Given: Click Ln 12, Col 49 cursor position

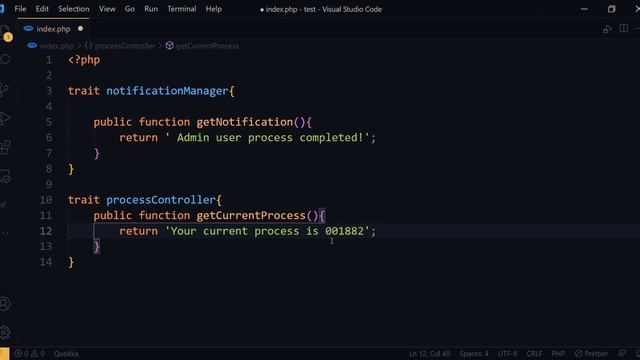Looking at the screenshot, I should 429,353.
